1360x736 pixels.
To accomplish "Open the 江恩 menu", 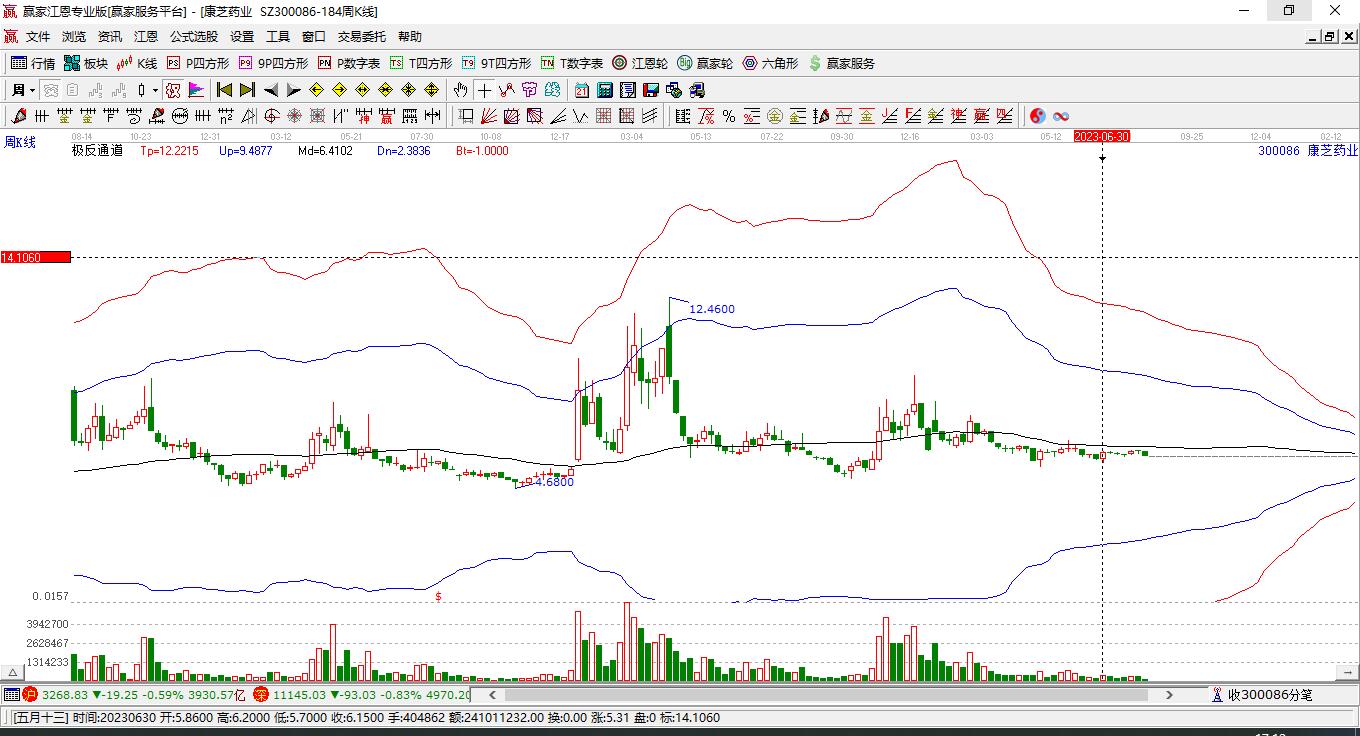I will [146, 37].
